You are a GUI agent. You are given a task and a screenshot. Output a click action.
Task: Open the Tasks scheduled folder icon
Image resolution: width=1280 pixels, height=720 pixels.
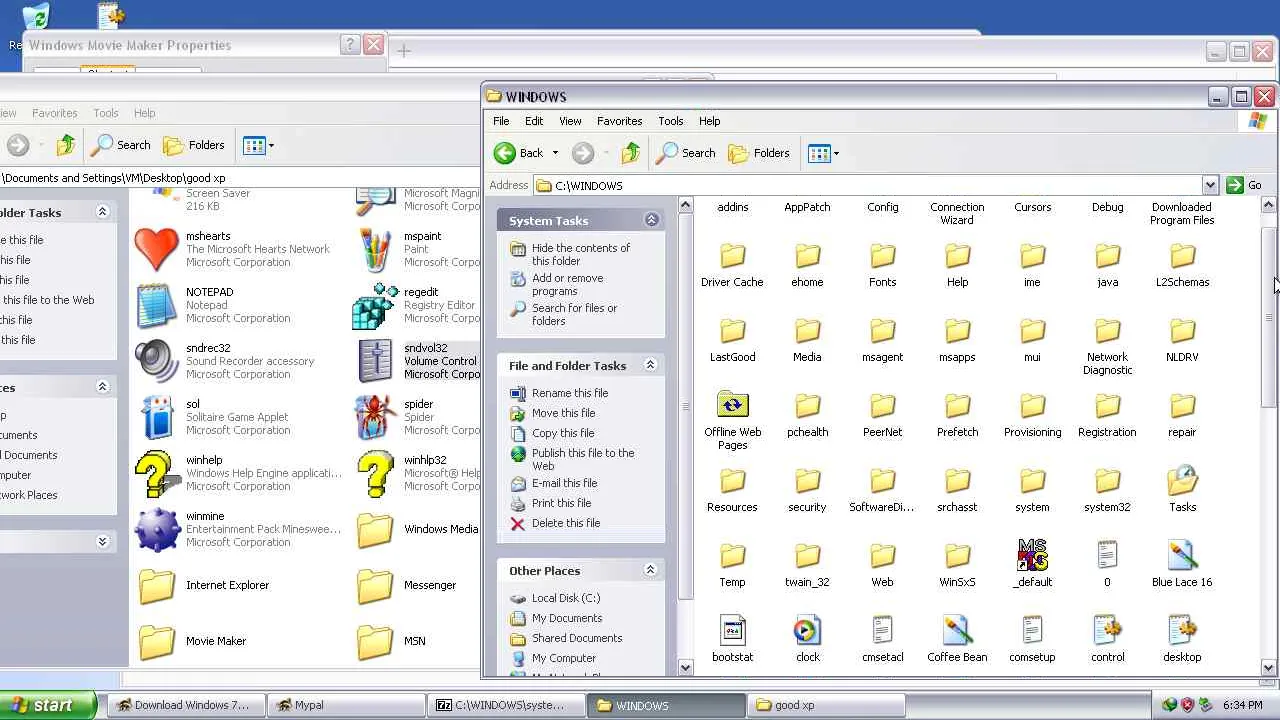coord(1182,481)
